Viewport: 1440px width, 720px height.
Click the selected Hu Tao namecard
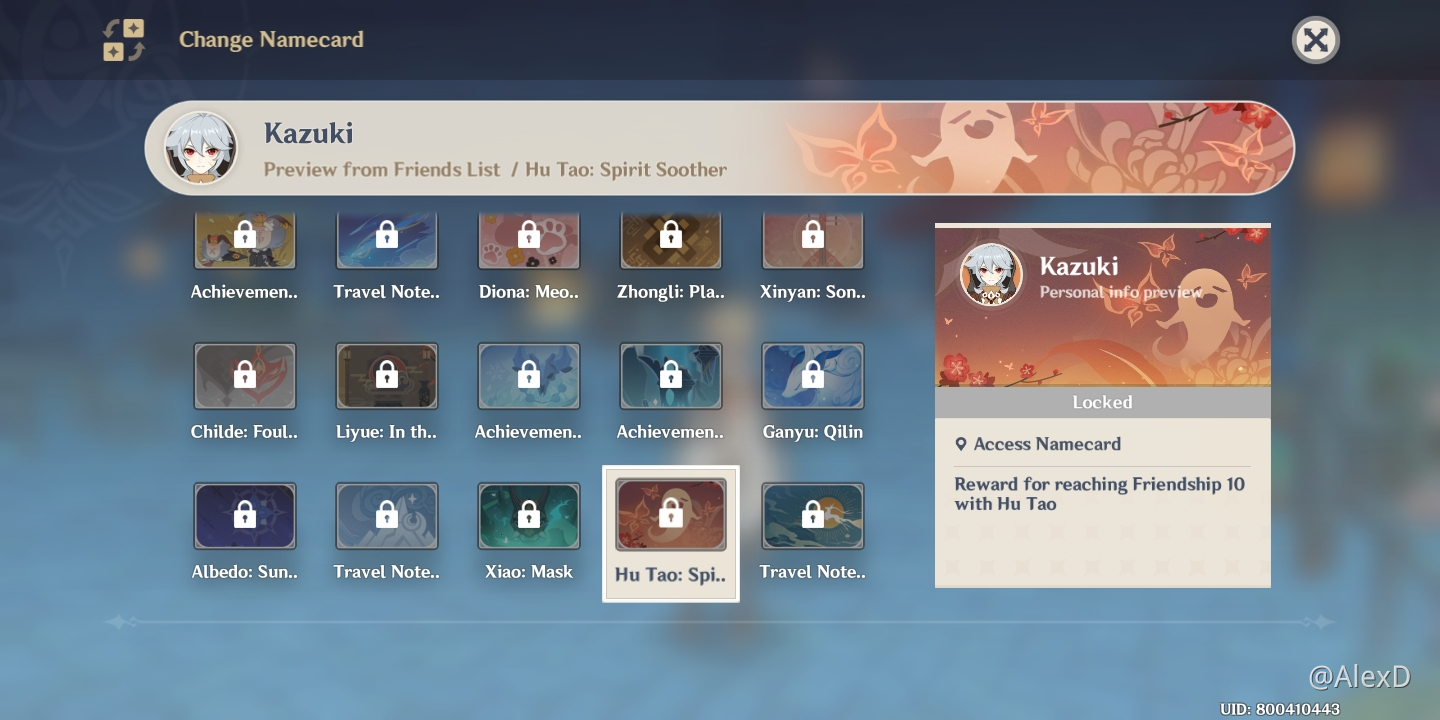pyautogui.click(x=671, y=517)
